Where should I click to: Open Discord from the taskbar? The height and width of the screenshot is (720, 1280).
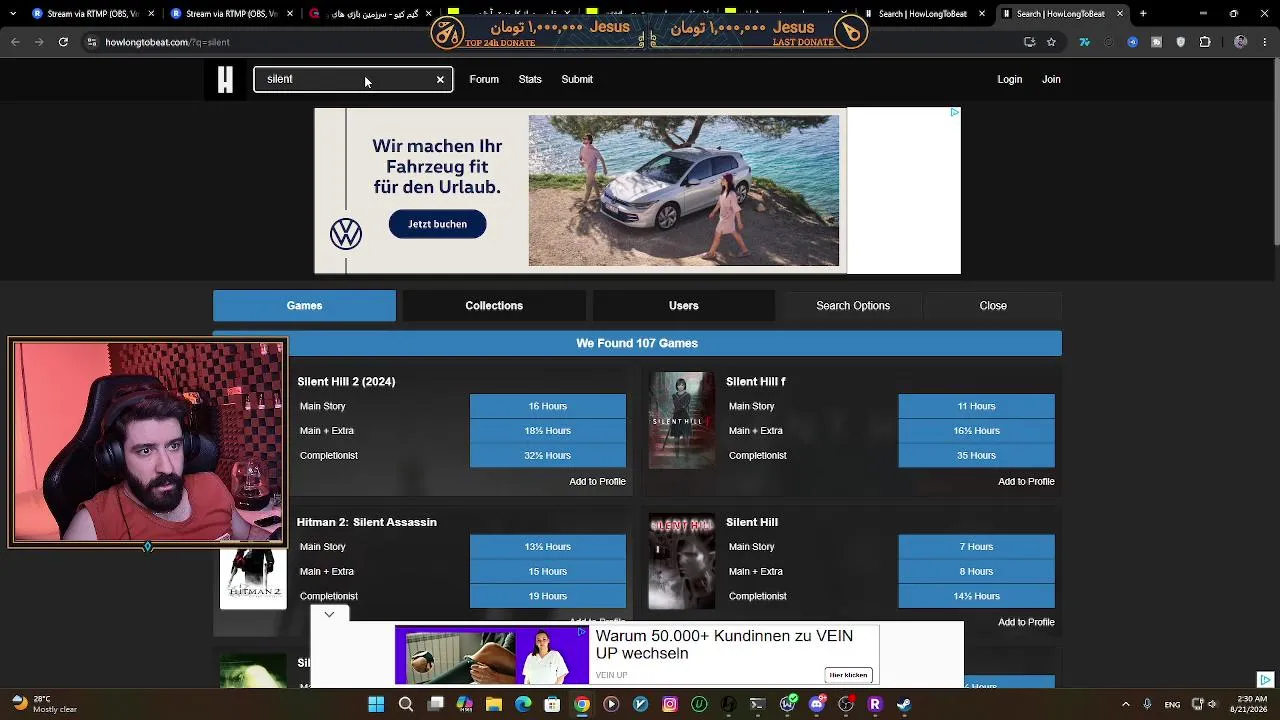pos(817,704)
